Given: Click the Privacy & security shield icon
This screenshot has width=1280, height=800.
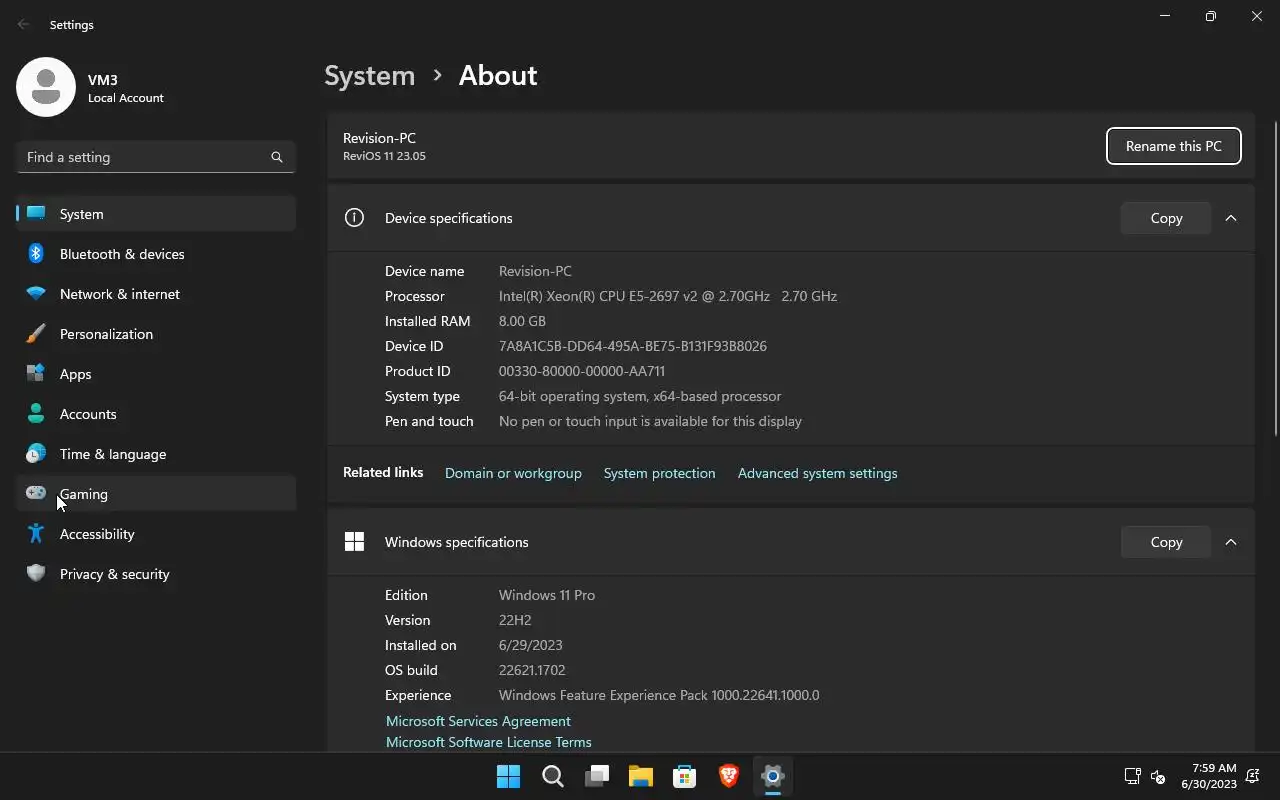Looking at the screenshot, I should [36, 573].
